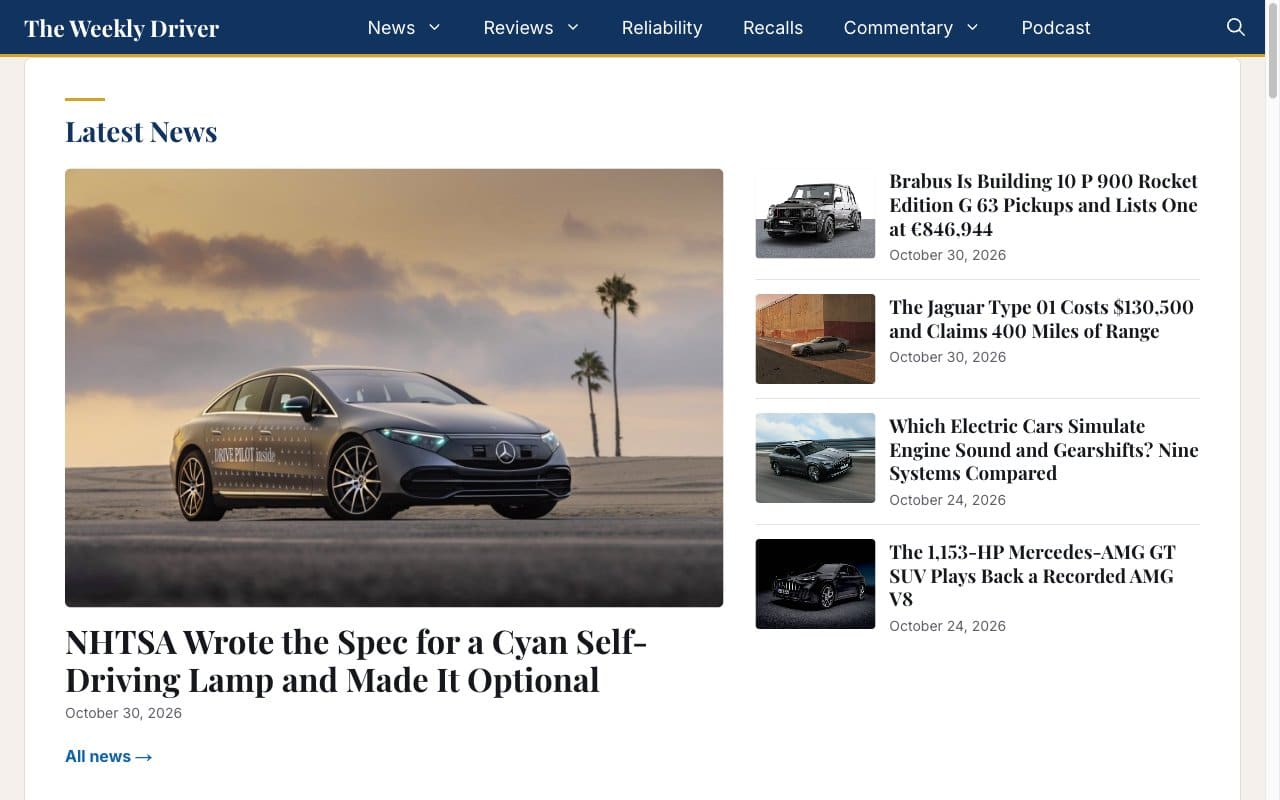This screenshot has height=800, width=1280.
Task: Read the NHTSA cyan self-driving lamp headline
Action: pos(356,660)
